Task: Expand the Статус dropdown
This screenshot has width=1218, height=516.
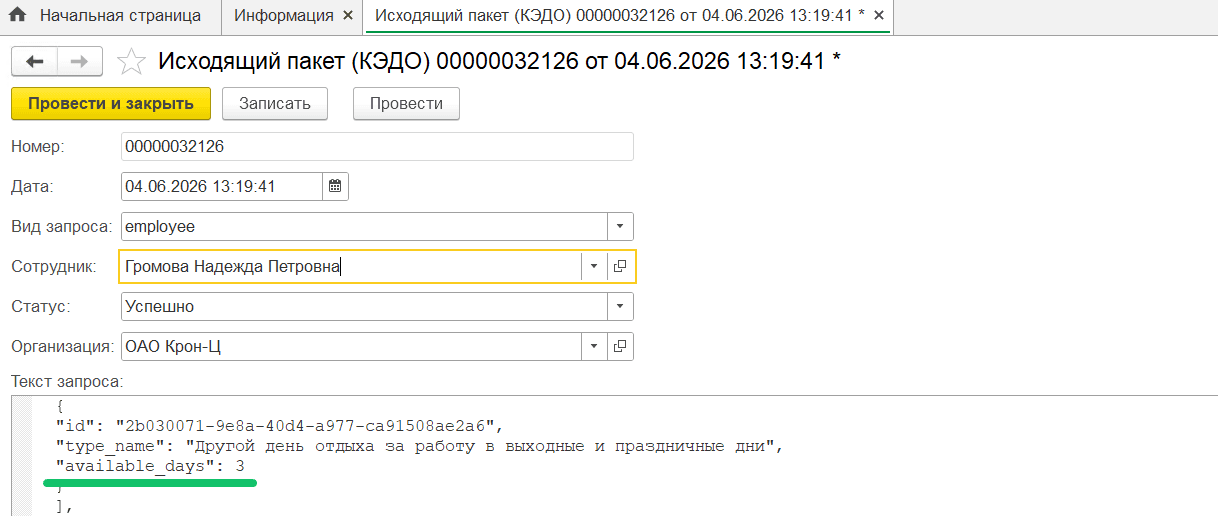Action: [620, 306]
